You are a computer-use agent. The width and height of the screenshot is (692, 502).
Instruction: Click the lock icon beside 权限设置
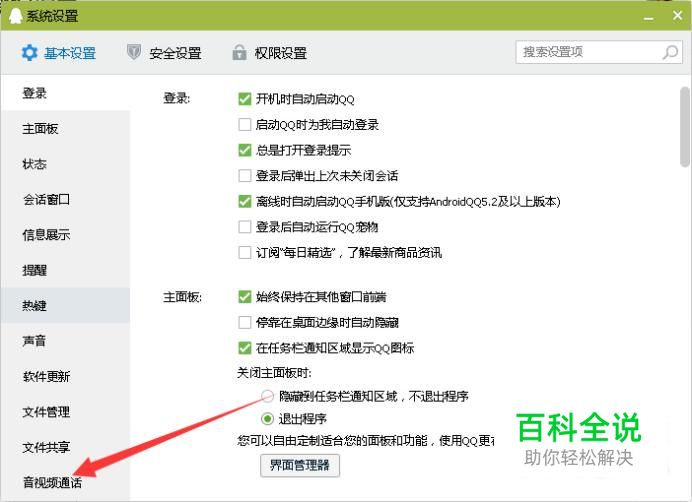(239, 52)
